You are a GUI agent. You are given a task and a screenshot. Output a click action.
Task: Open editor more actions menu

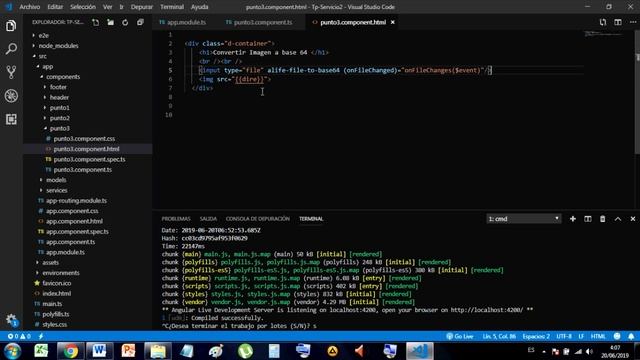632,22
